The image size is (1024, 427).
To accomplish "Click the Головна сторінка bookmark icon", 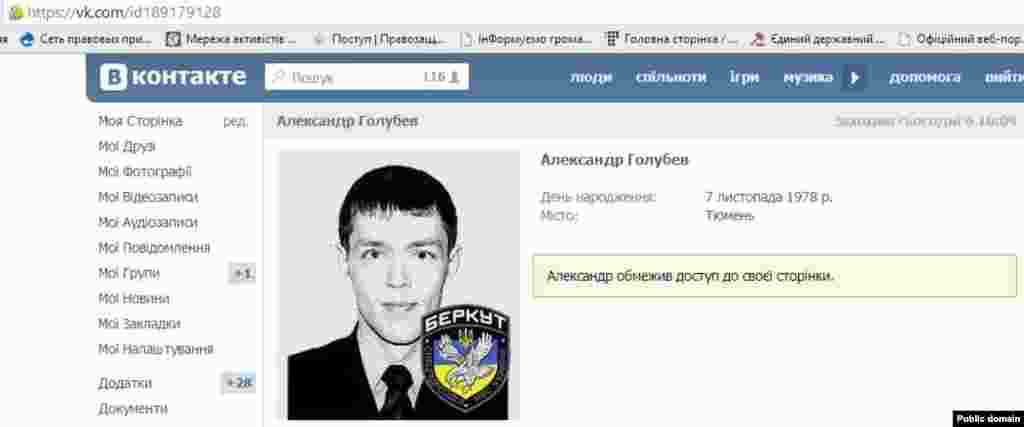I will click(612, 40).
